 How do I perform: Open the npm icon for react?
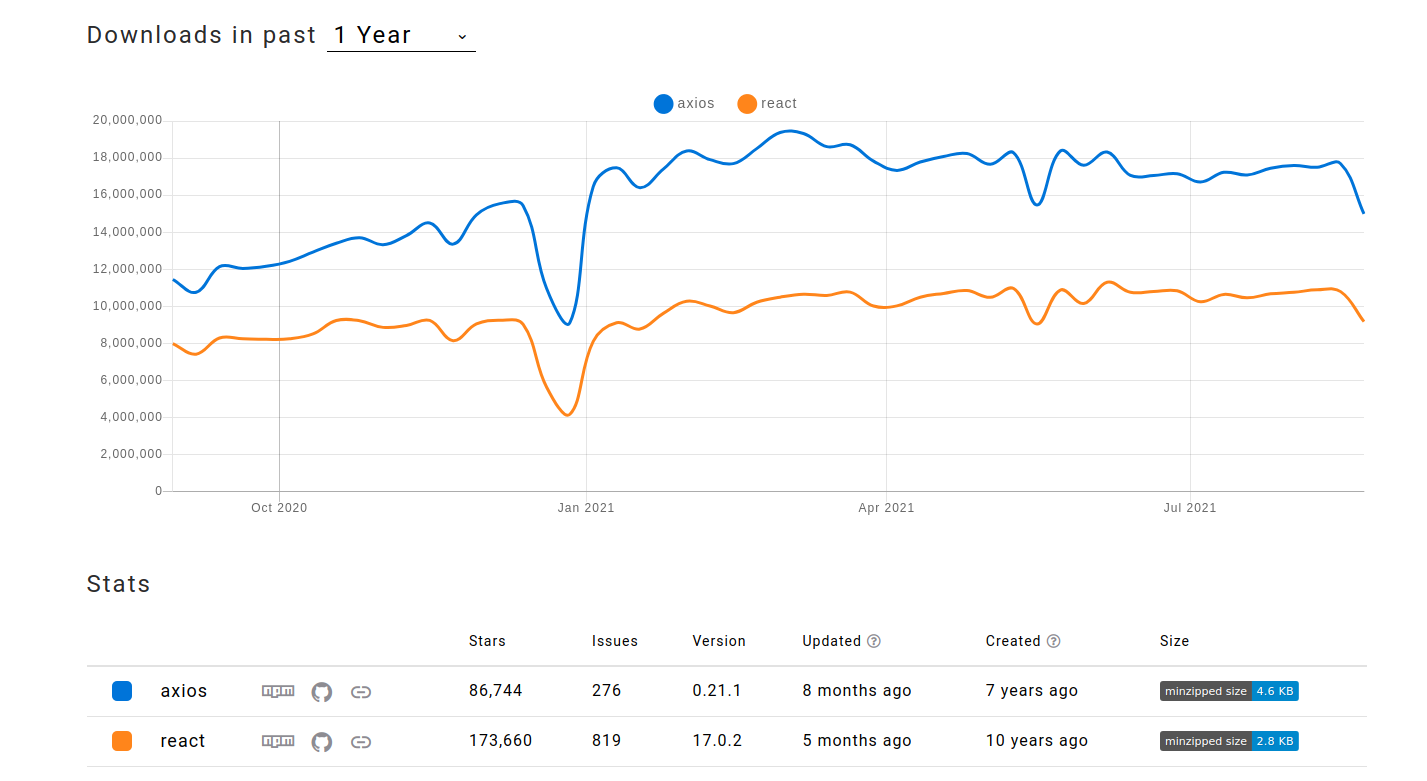(276, 741)
